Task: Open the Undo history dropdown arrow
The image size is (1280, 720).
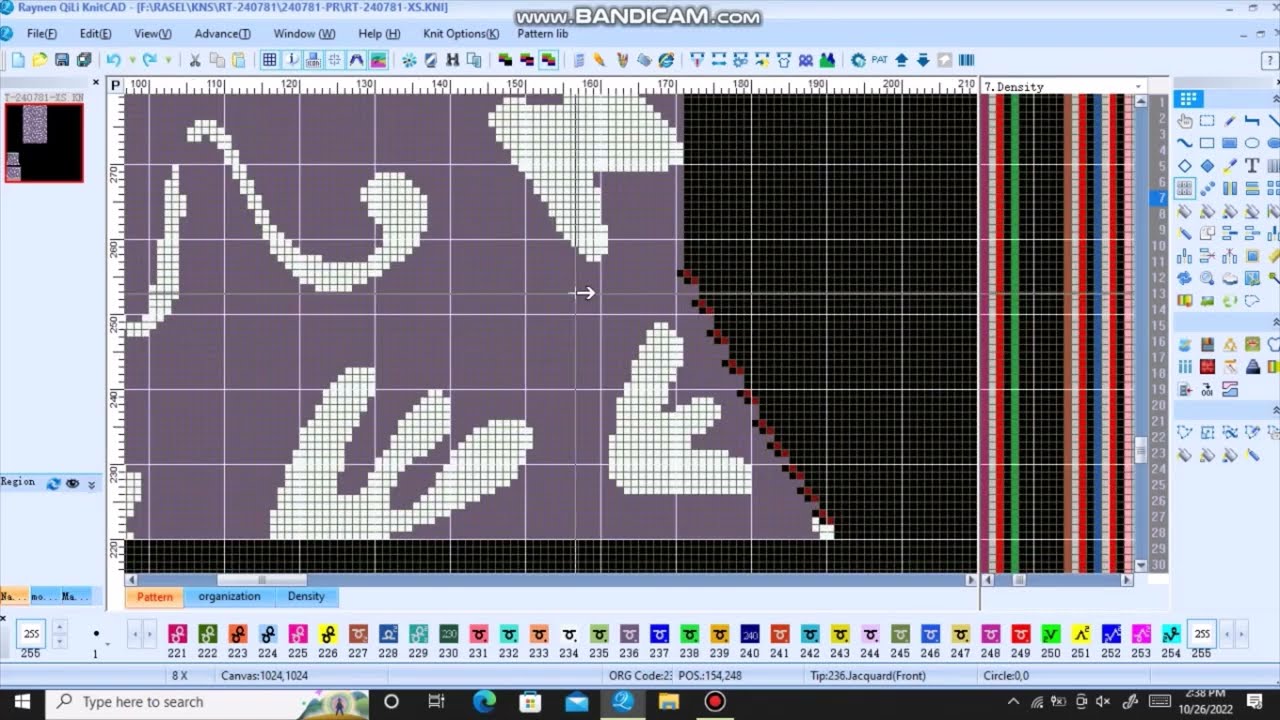Action: click(131, 60)
